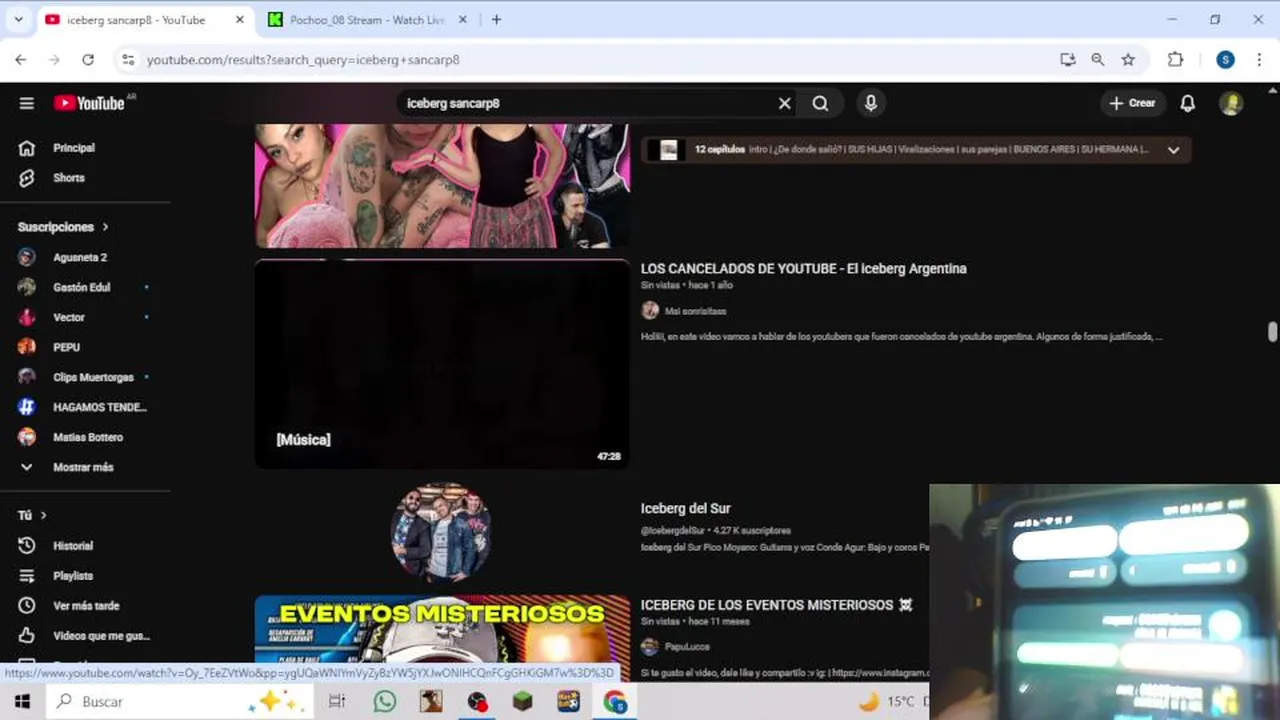Viewport: 1280px width, 720px height.
Task: Click the magnifier search button
Action: click(x=820, y=103)
